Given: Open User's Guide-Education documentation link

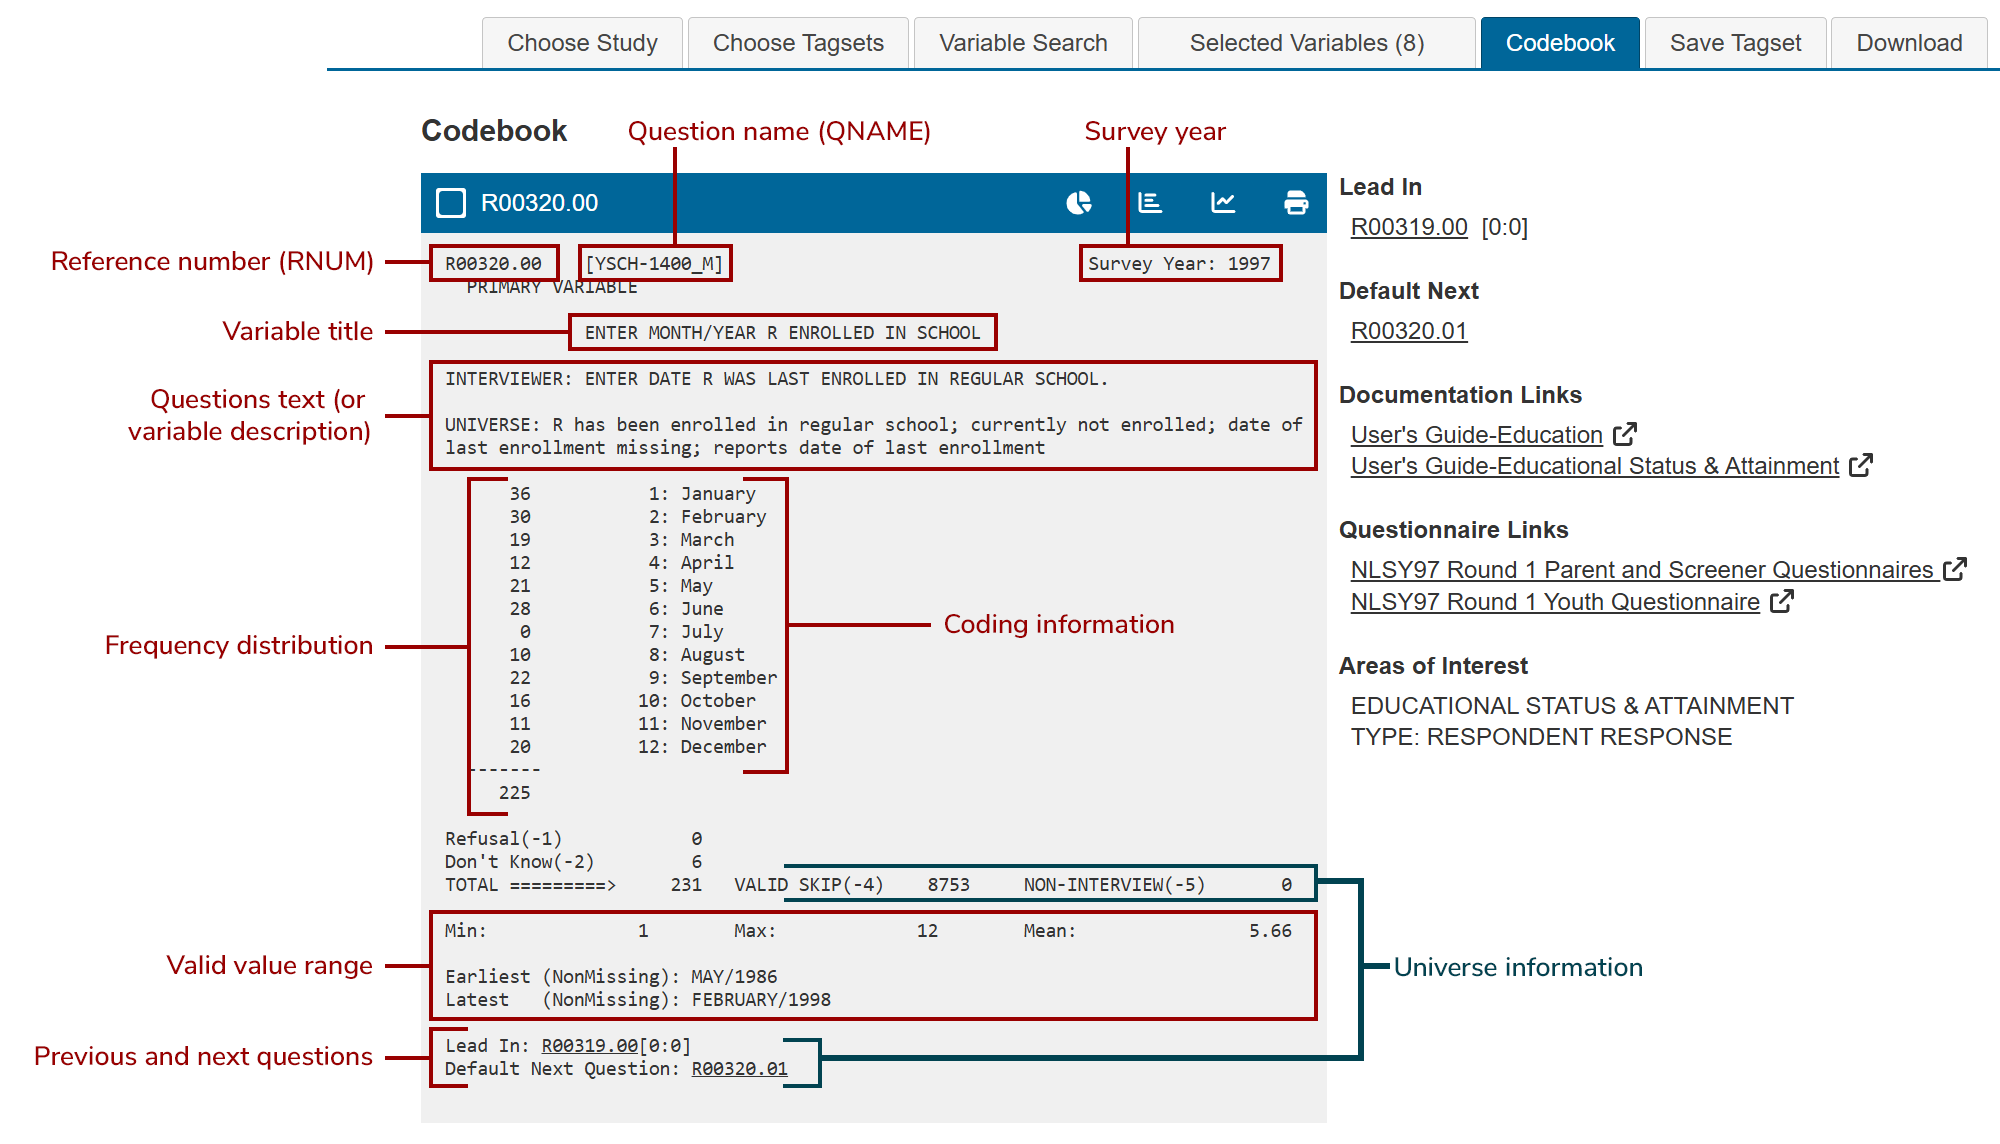Looking at the screenshot, I should coord(1476,435).
